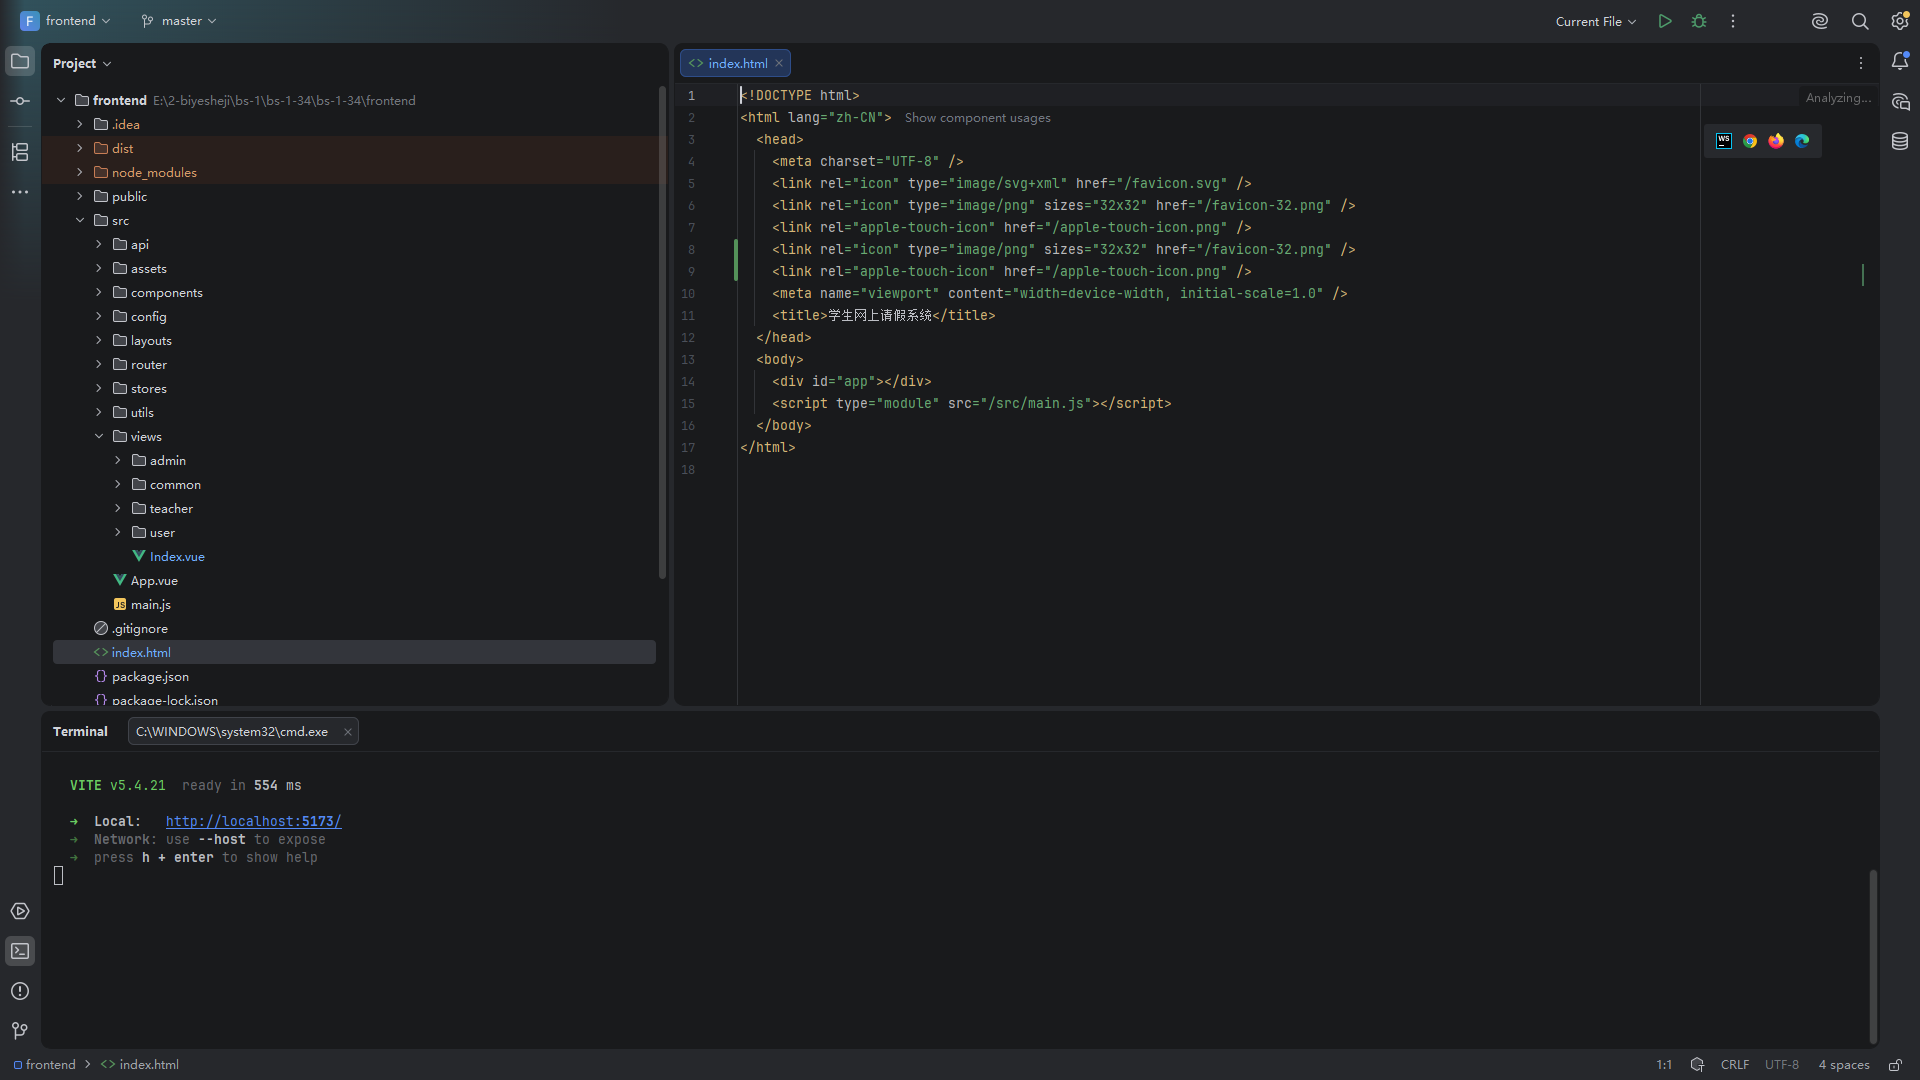Open page in Edge browser

tap(1802, 141)
